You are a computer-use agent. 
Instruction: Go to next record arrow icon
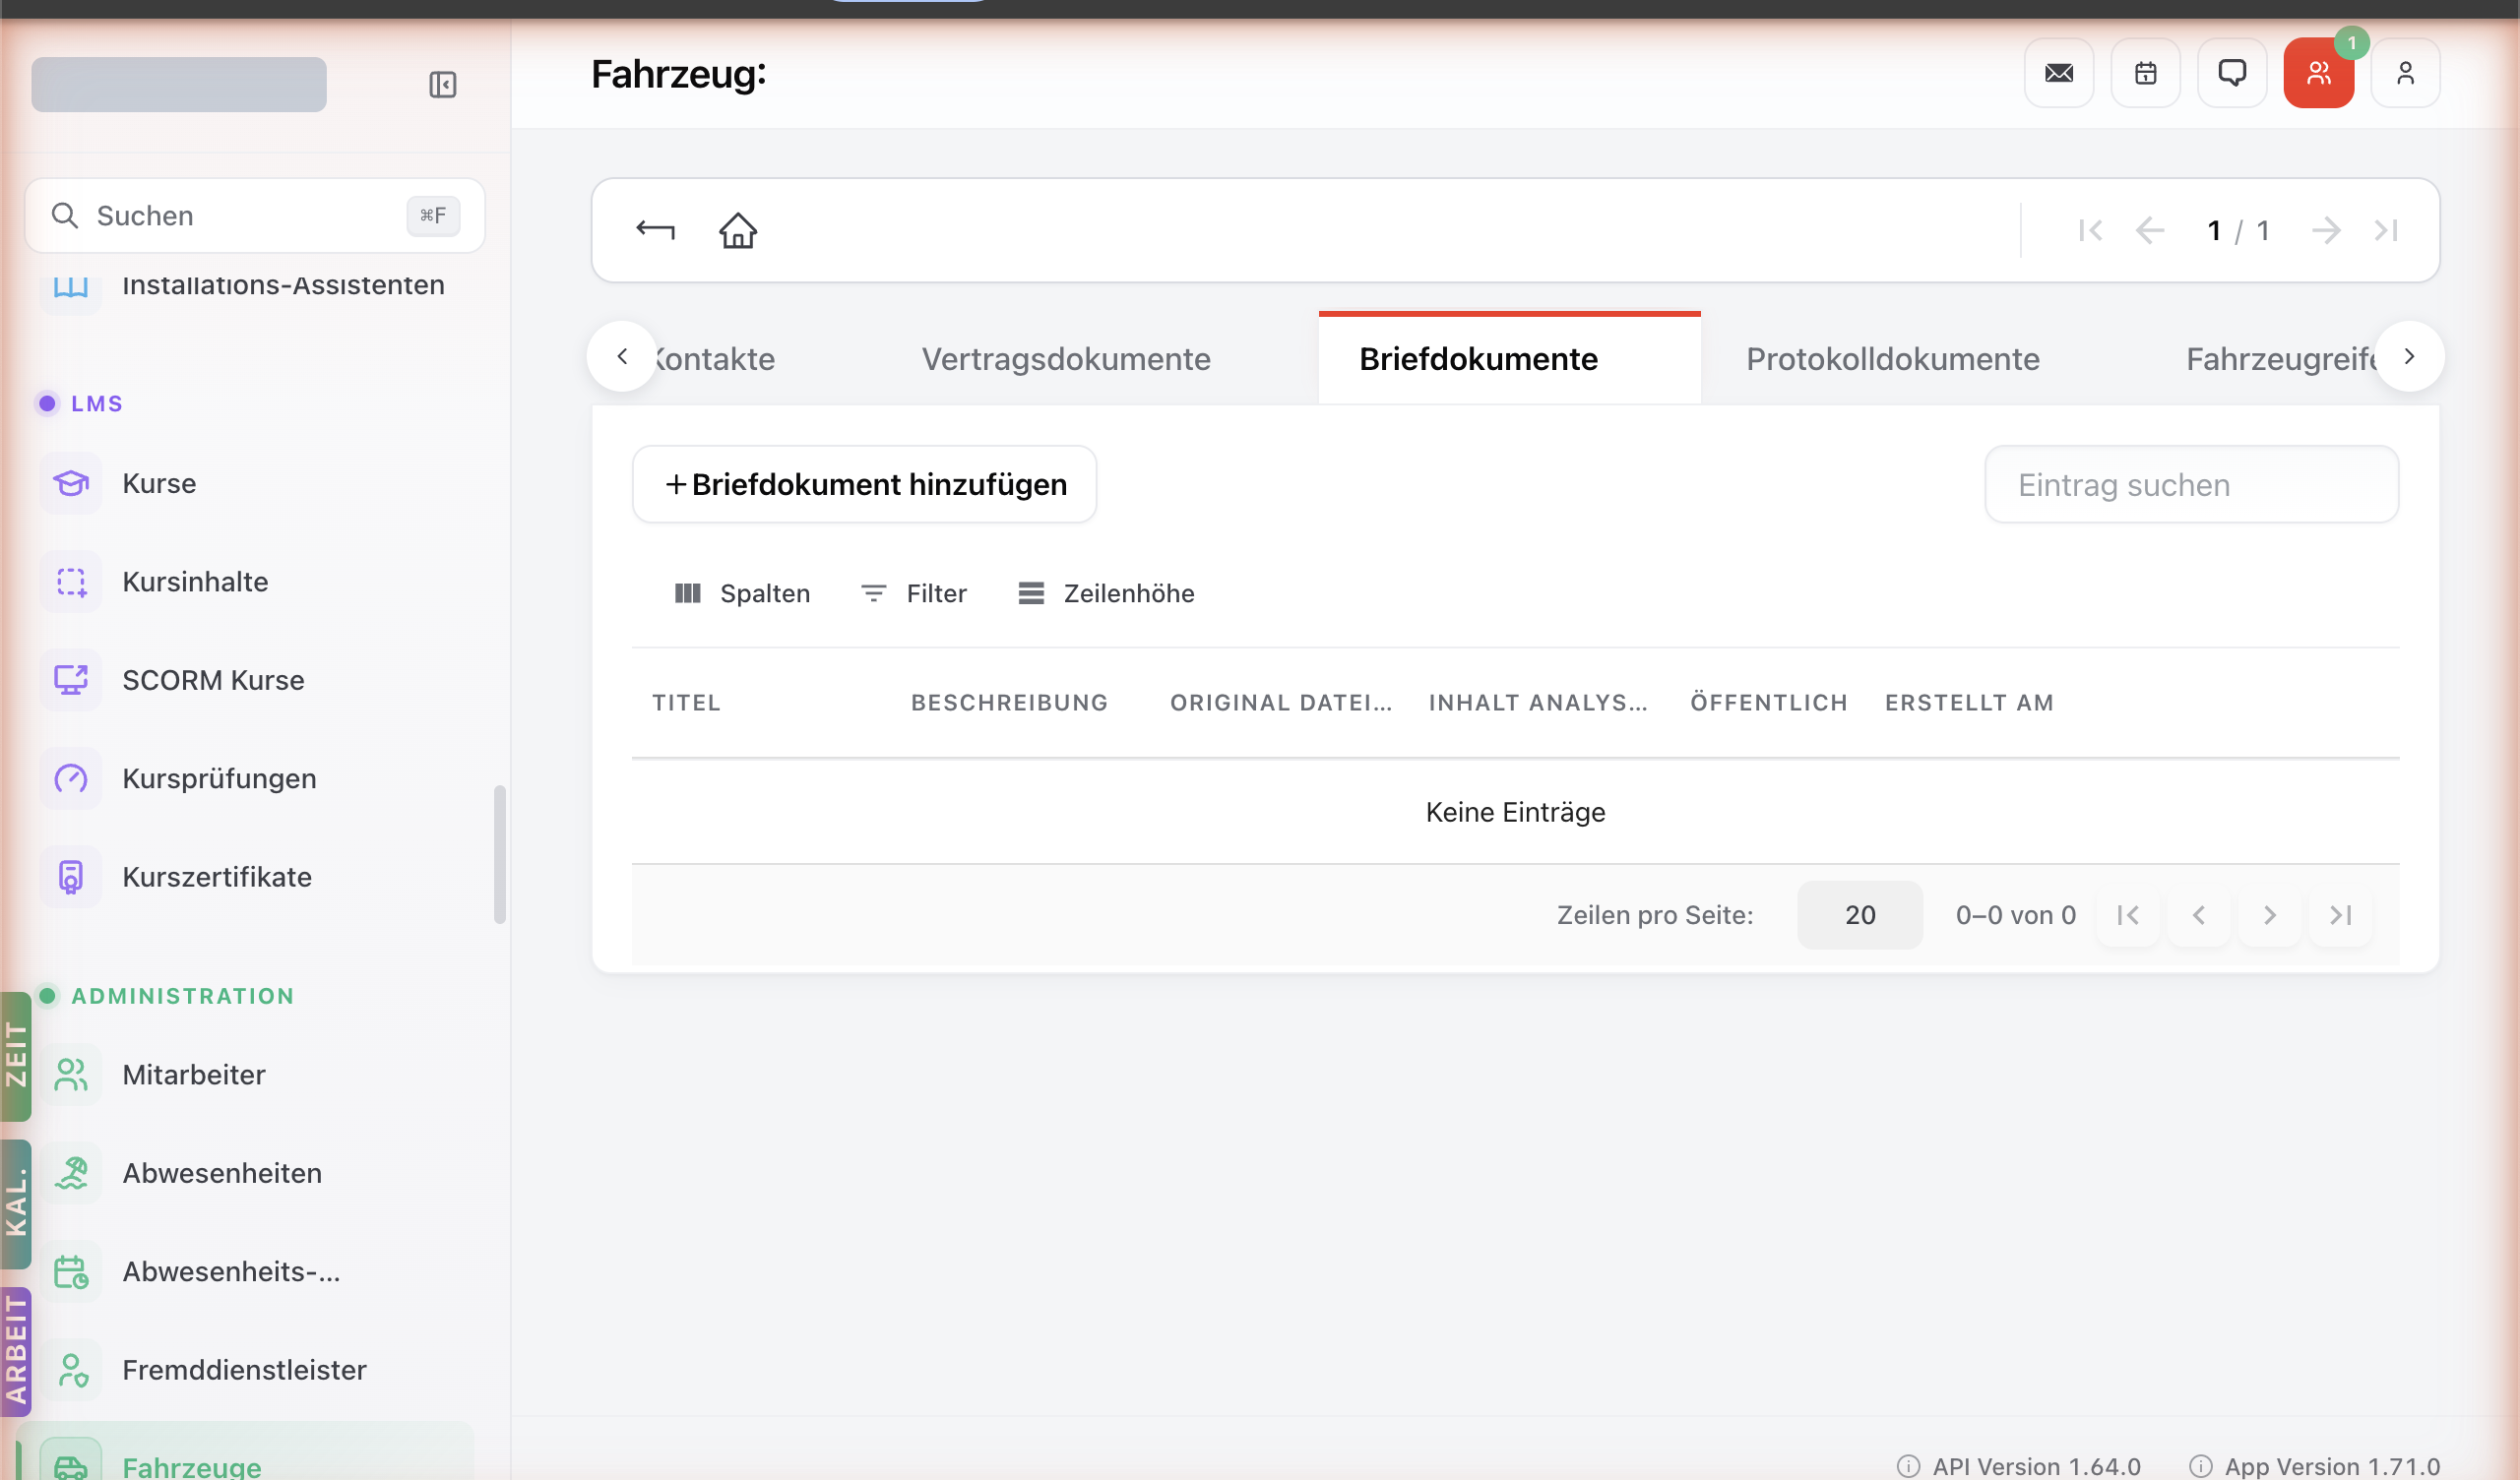click(2326, 230)
